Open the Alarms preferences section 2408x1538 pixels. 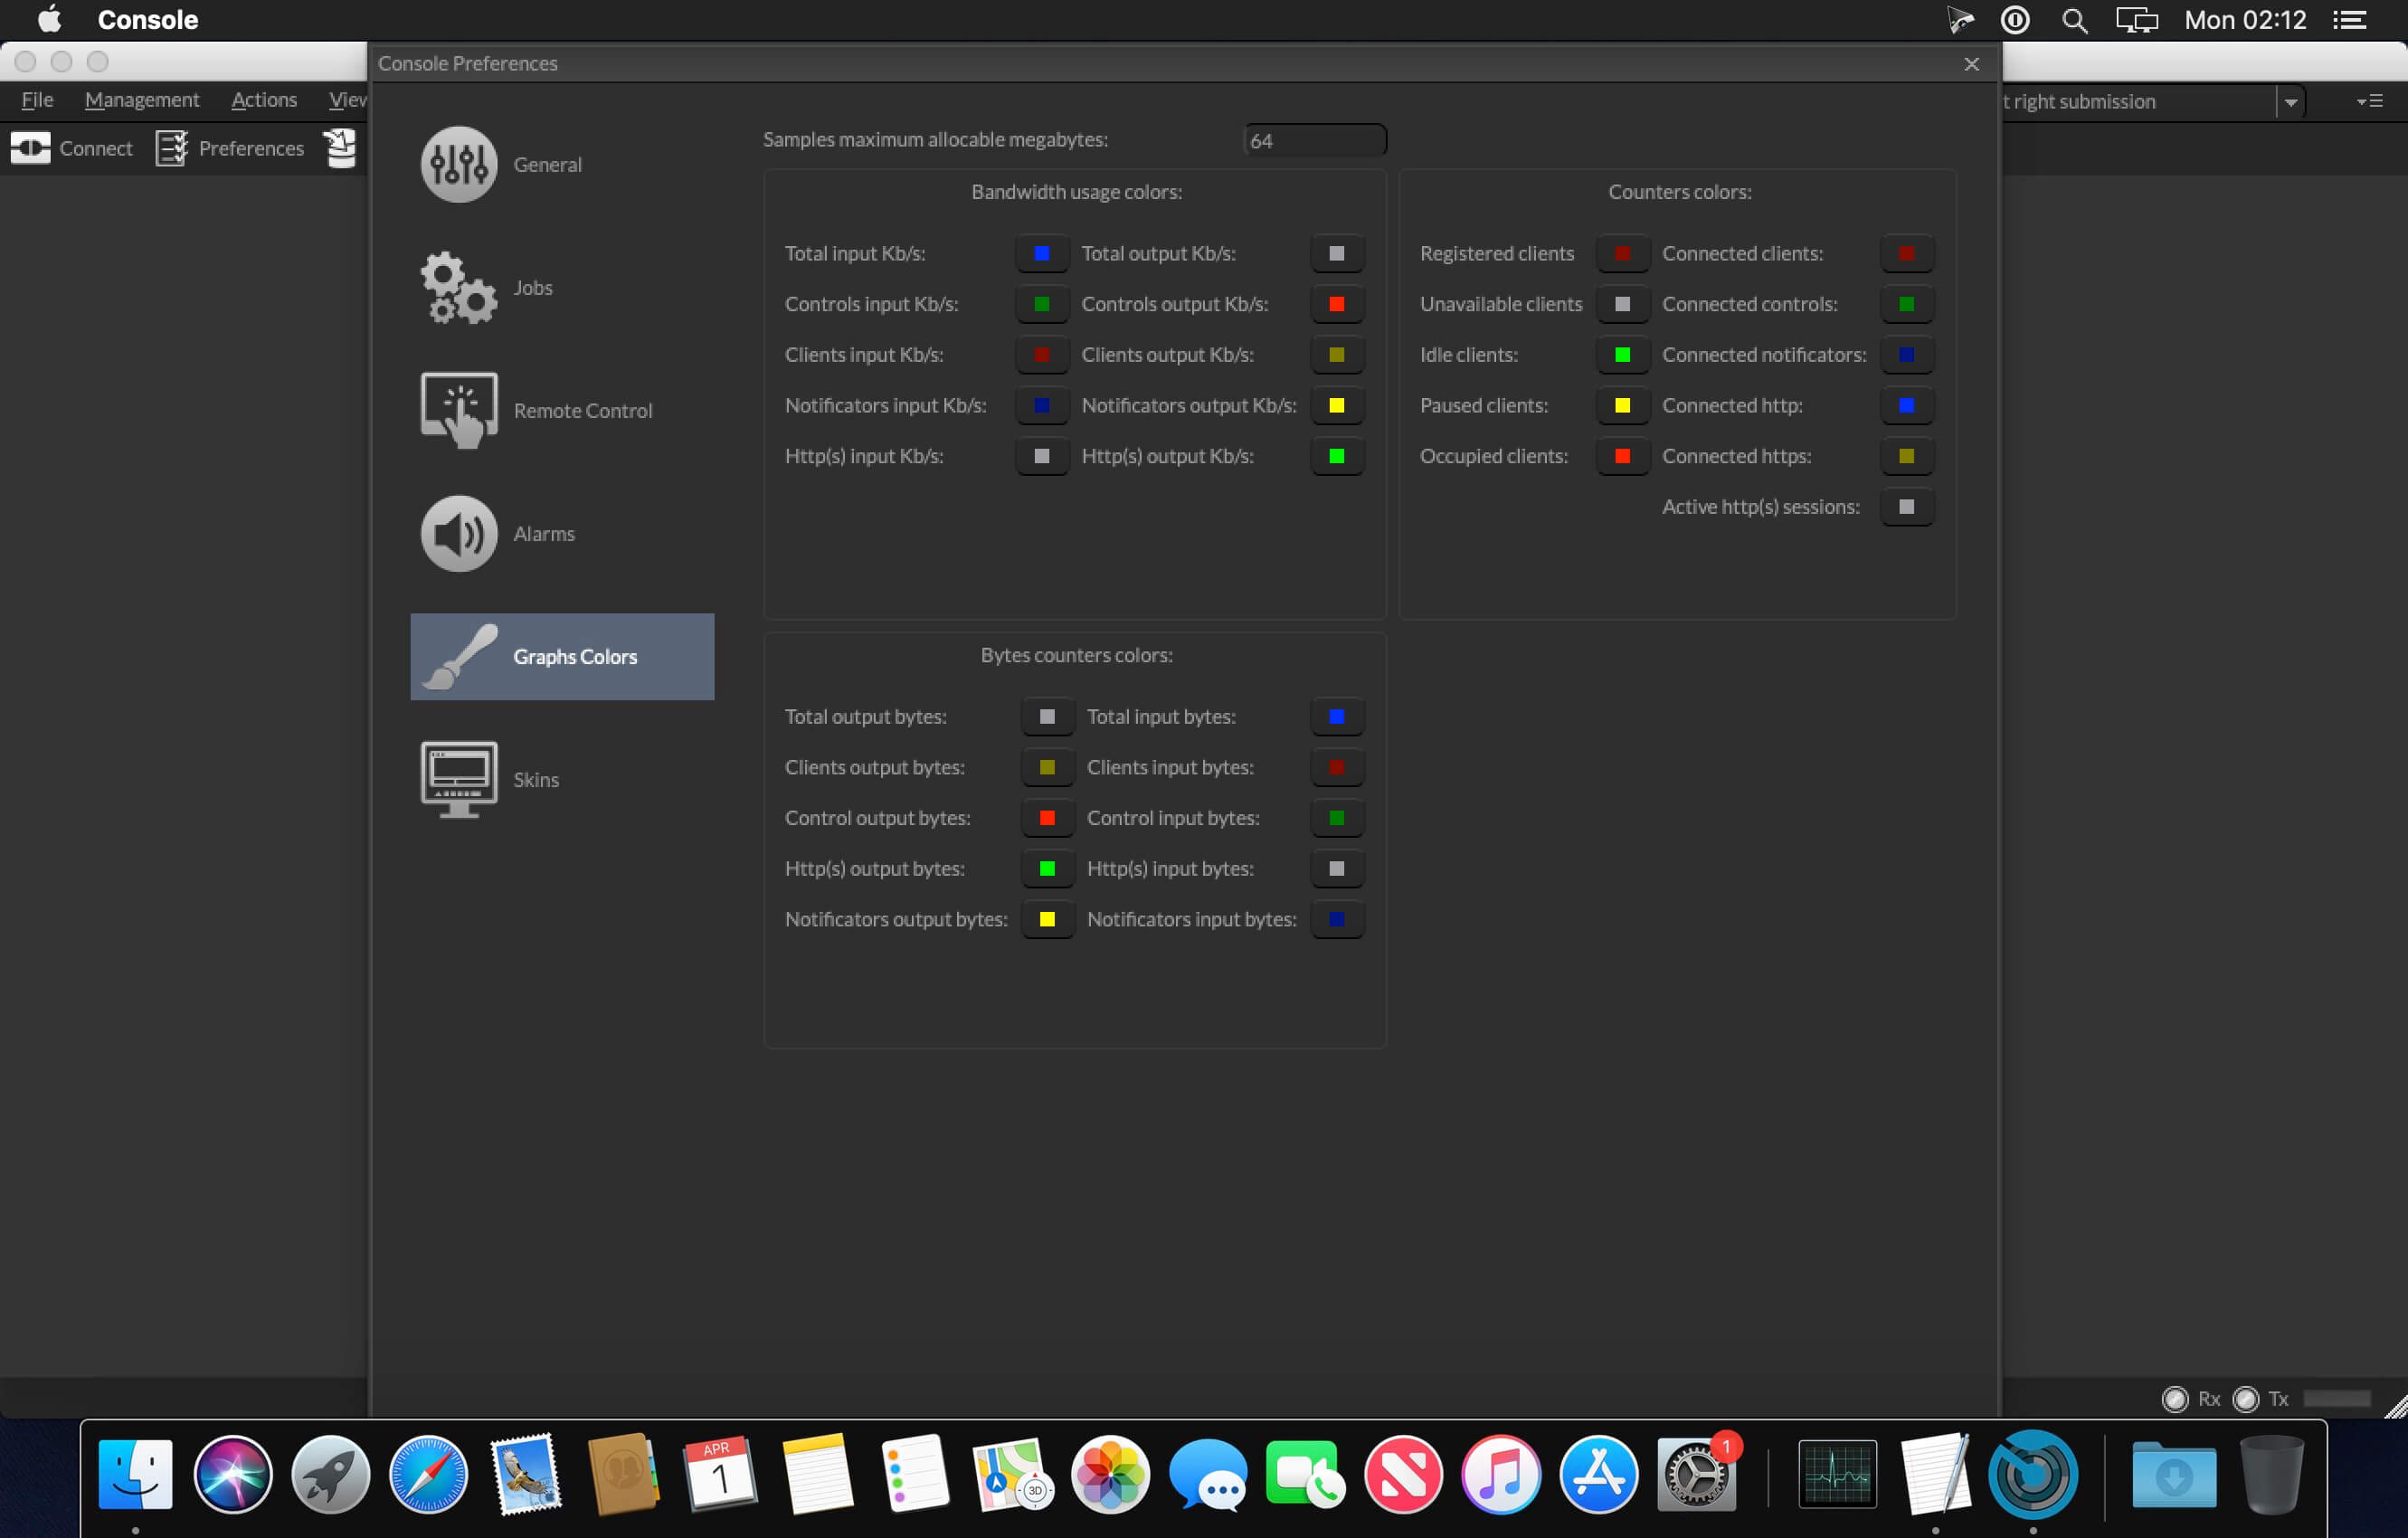[459, 533]
